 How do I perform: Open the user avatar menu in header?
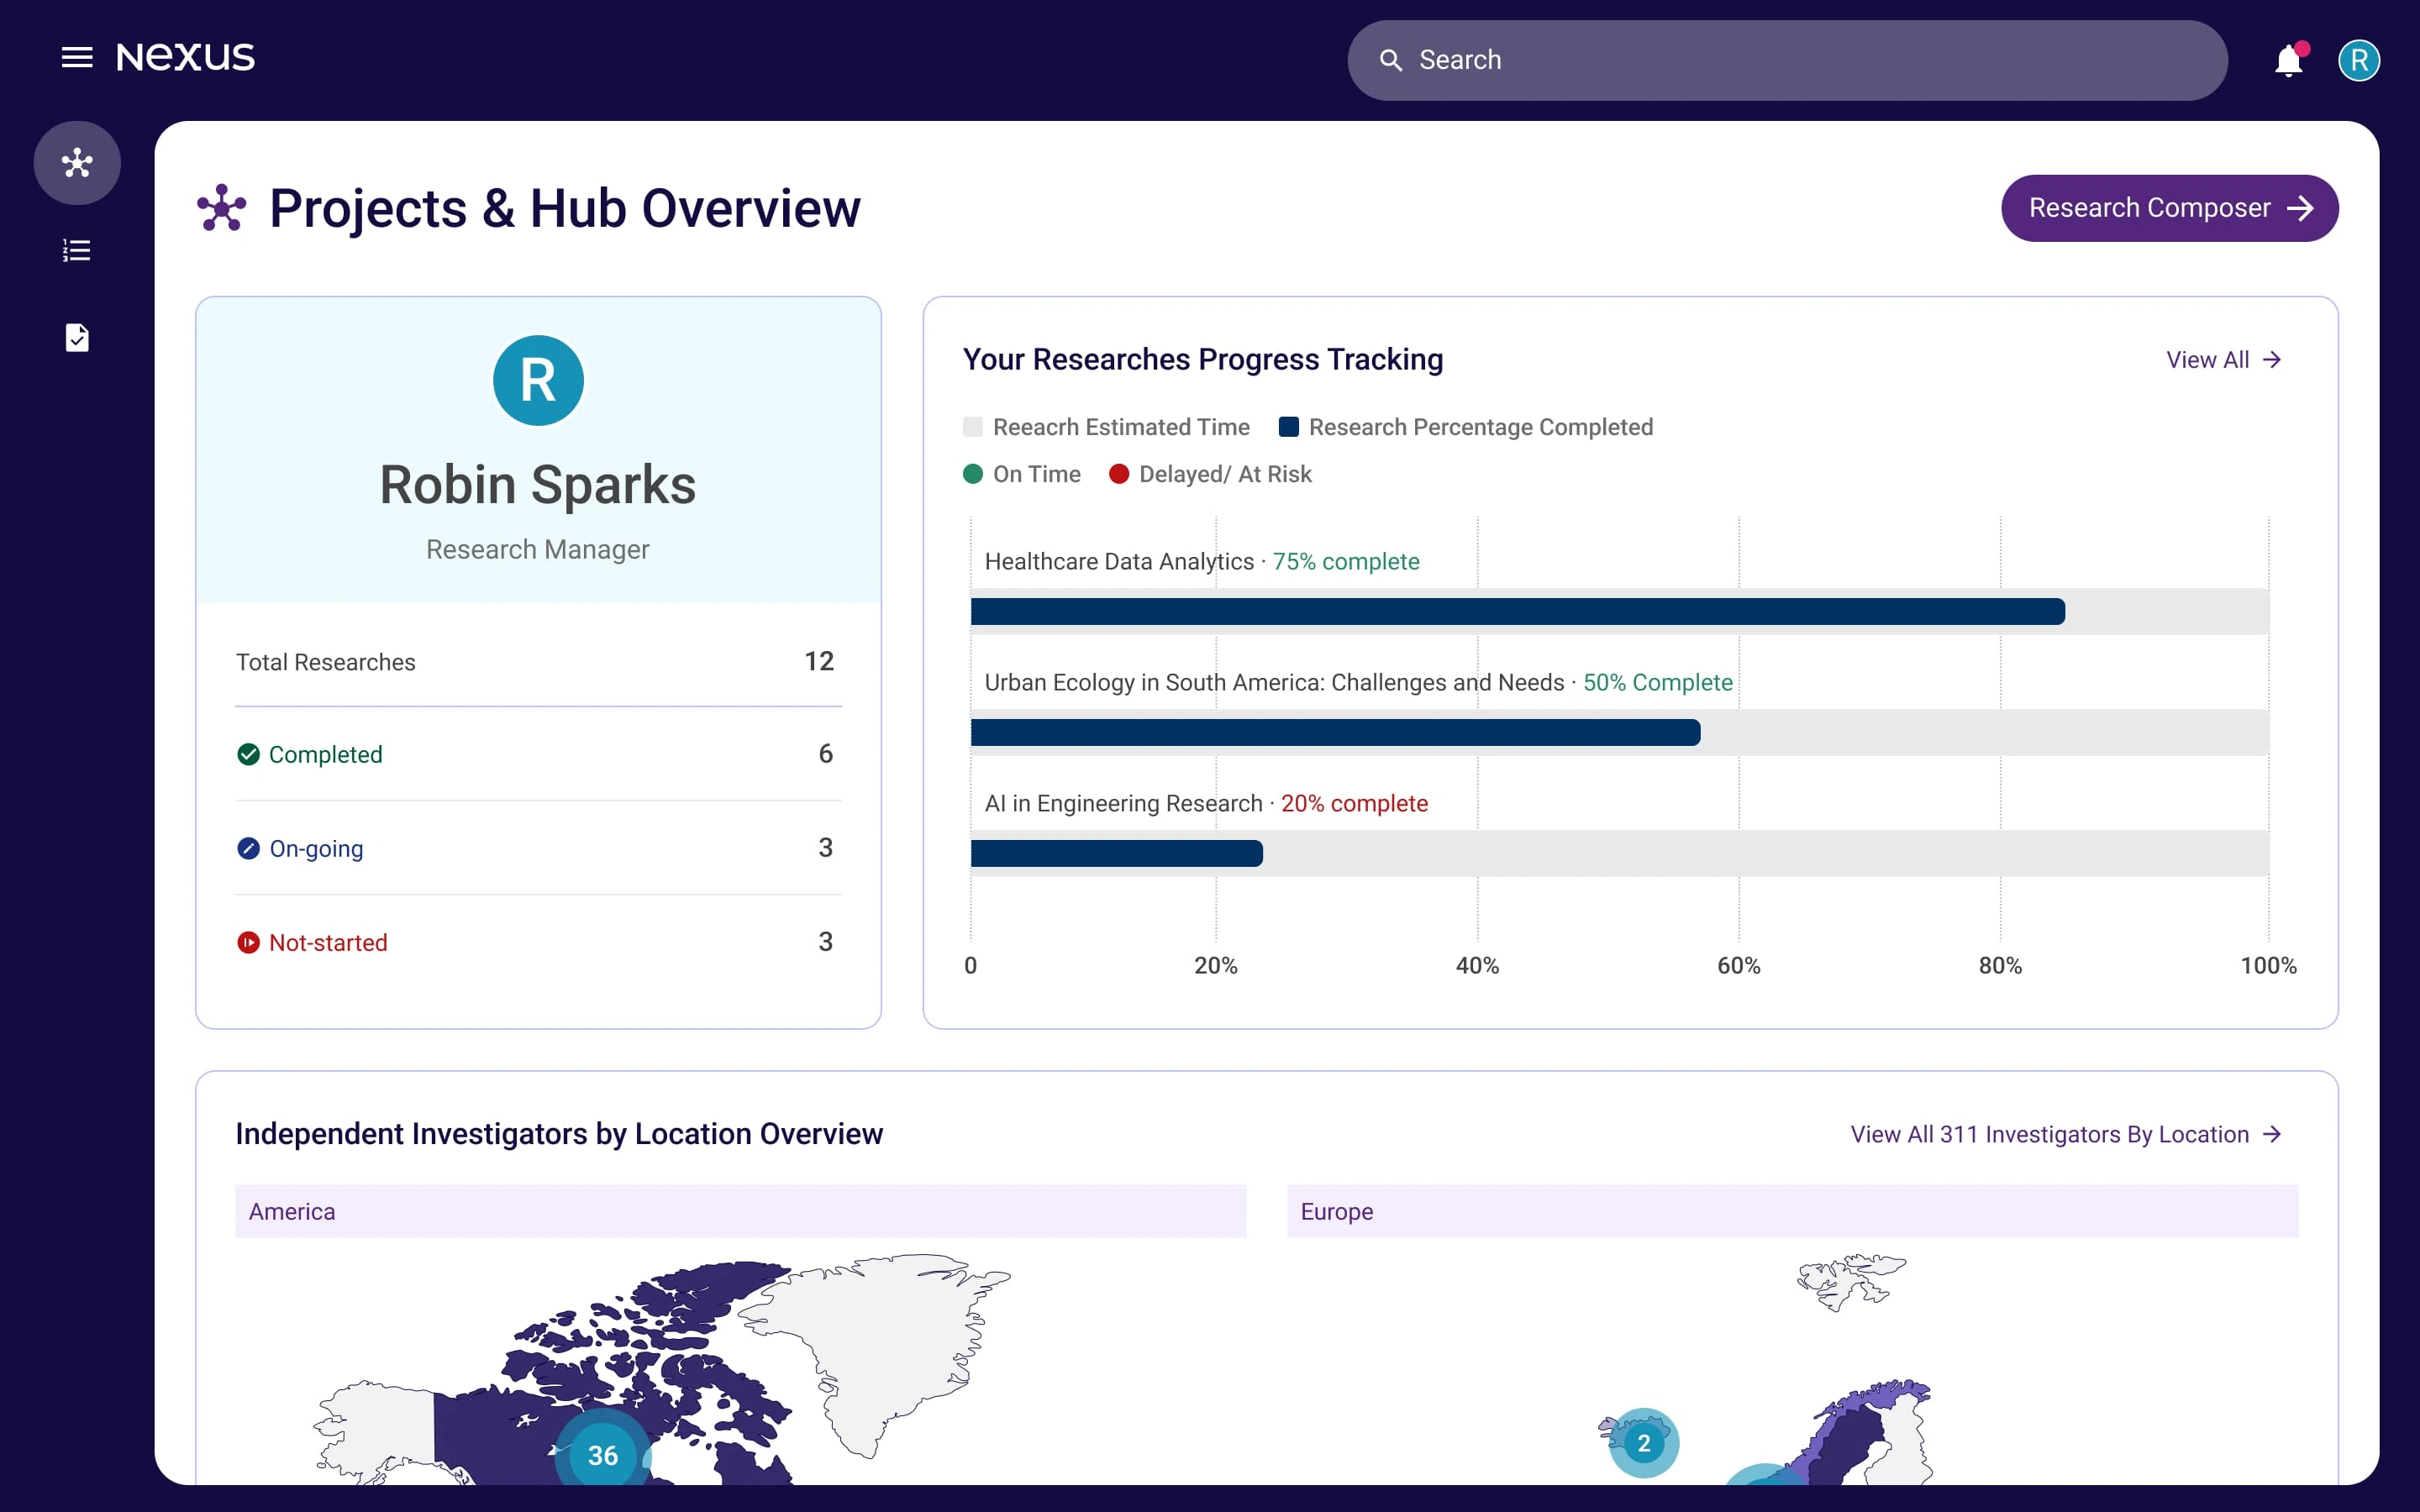coord(2358,60)
